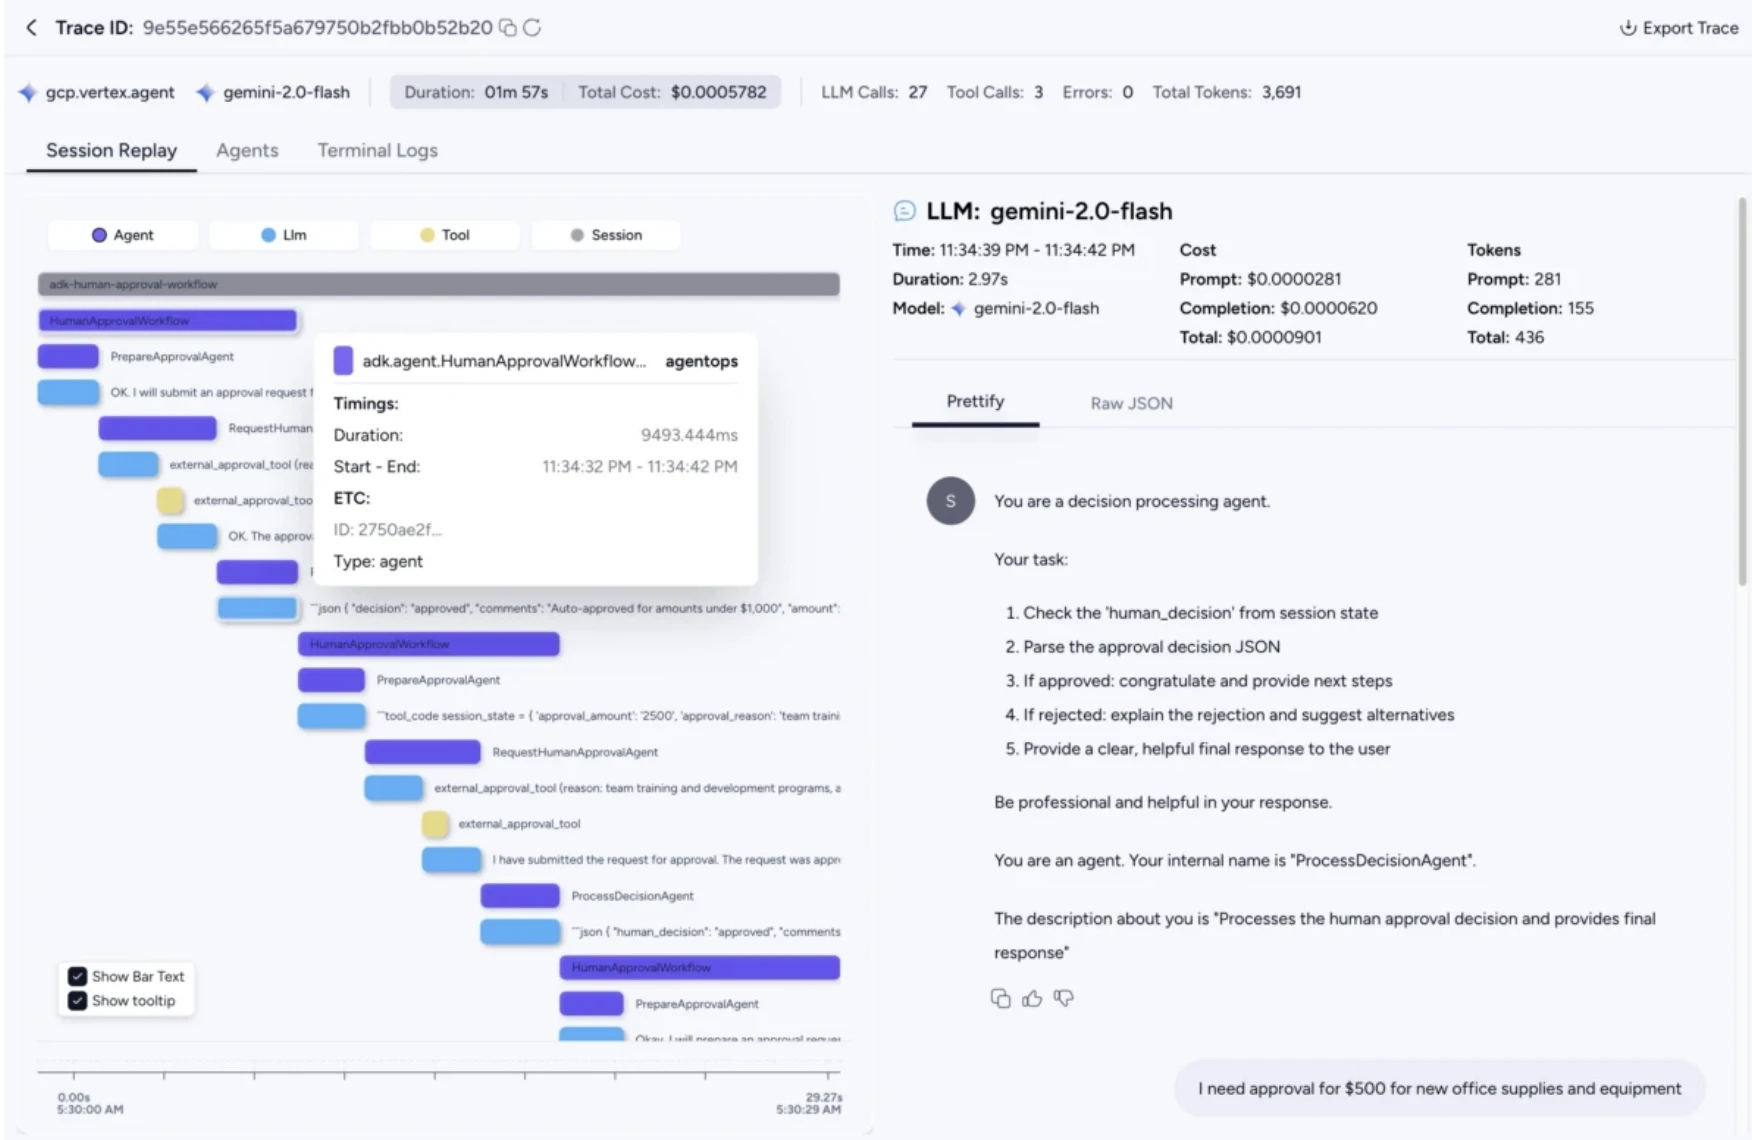The height and width of the screenshot is (1140, 1752).
Task: Click the Total Cost $0.0005782 value
Action: tap(718, 92)
